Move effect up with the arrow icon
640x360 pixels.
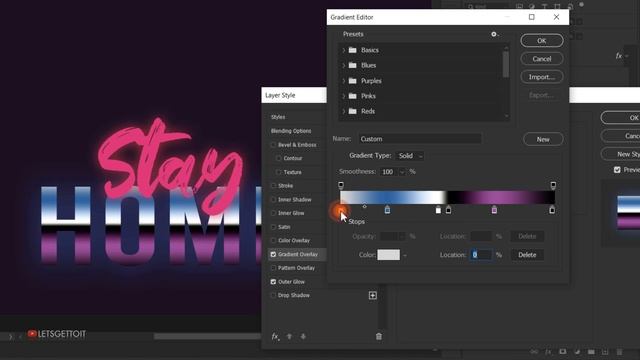point(289,336)
